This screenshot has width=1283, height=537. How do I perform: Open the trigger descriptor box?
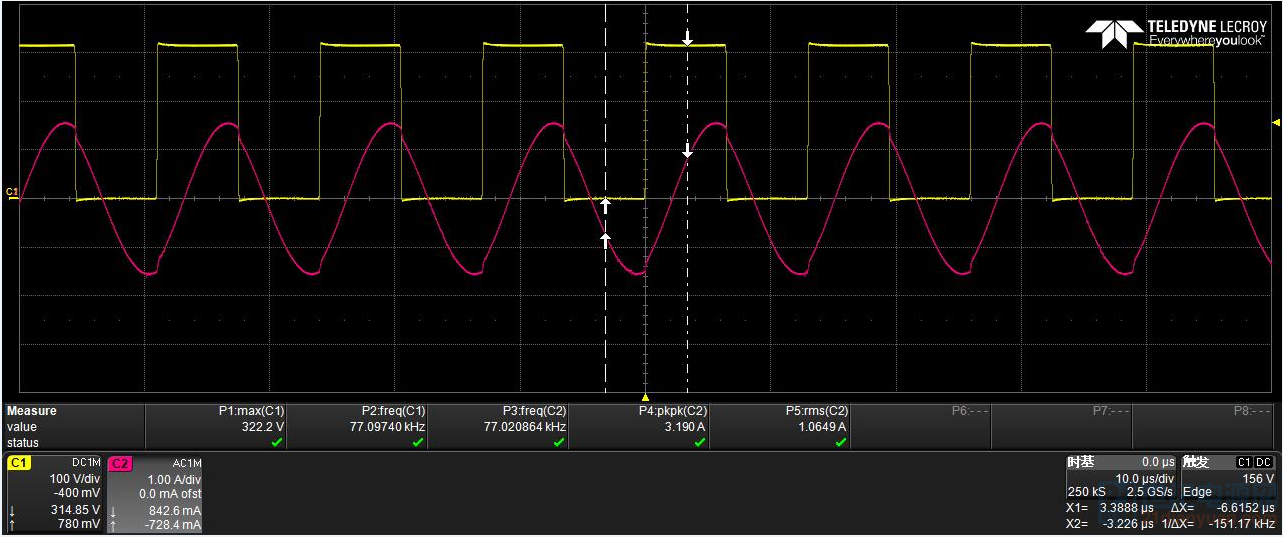[x=1228, y=477]
